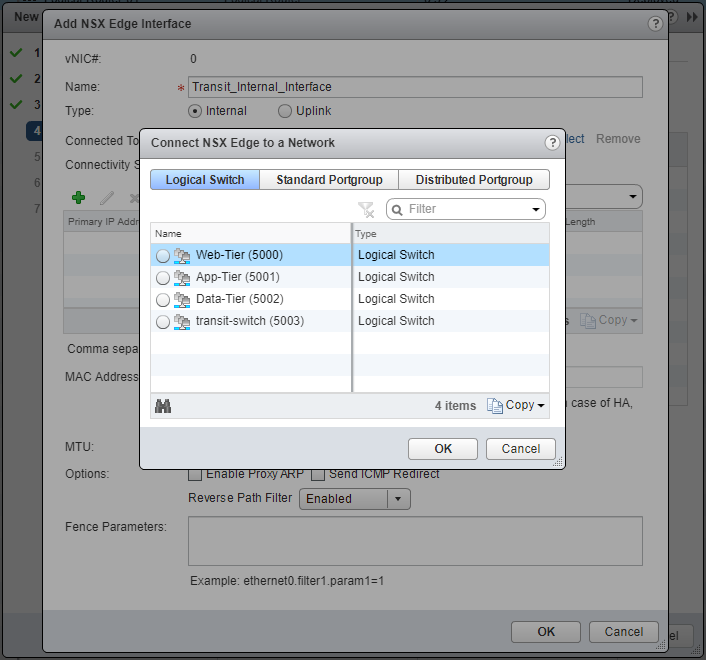Viewport: 706px width, 660px height.
Task: Open help for Add NSX Edge Interface
Action: coord(655,24)
